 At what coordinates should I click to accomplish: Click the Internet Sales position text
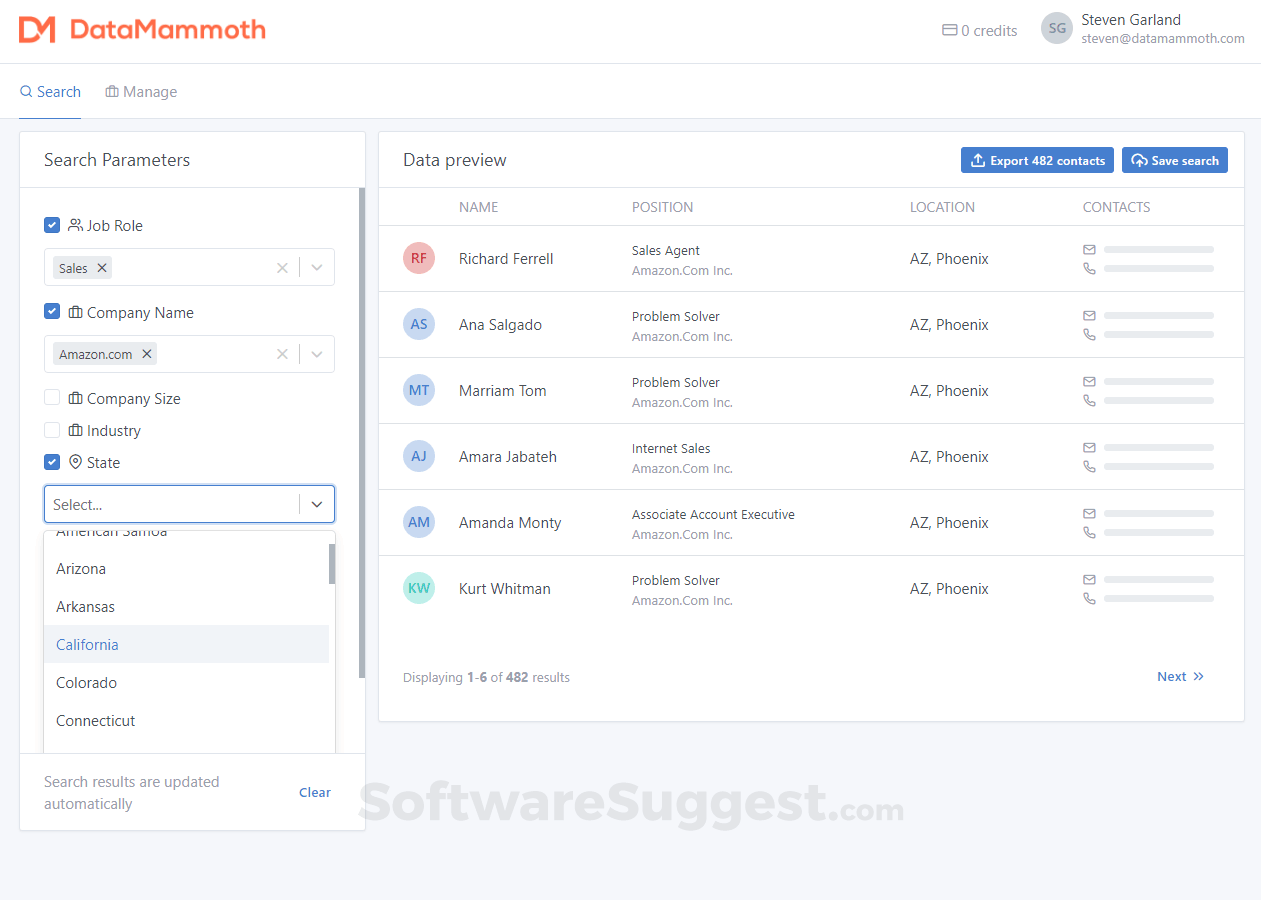coord(671,448)
